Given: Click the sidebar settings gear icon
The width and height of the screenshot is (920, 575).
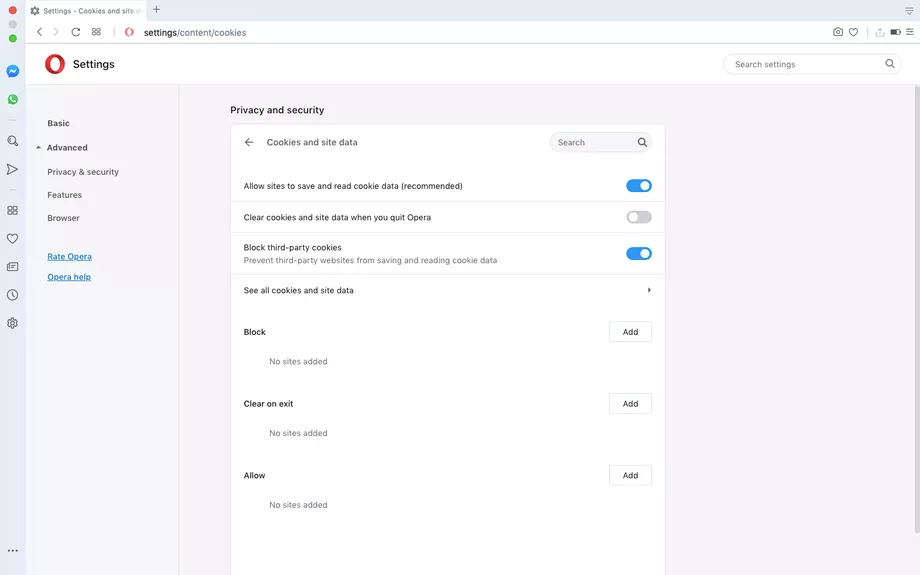Looking at the screenshot, I should coord(12,323).
